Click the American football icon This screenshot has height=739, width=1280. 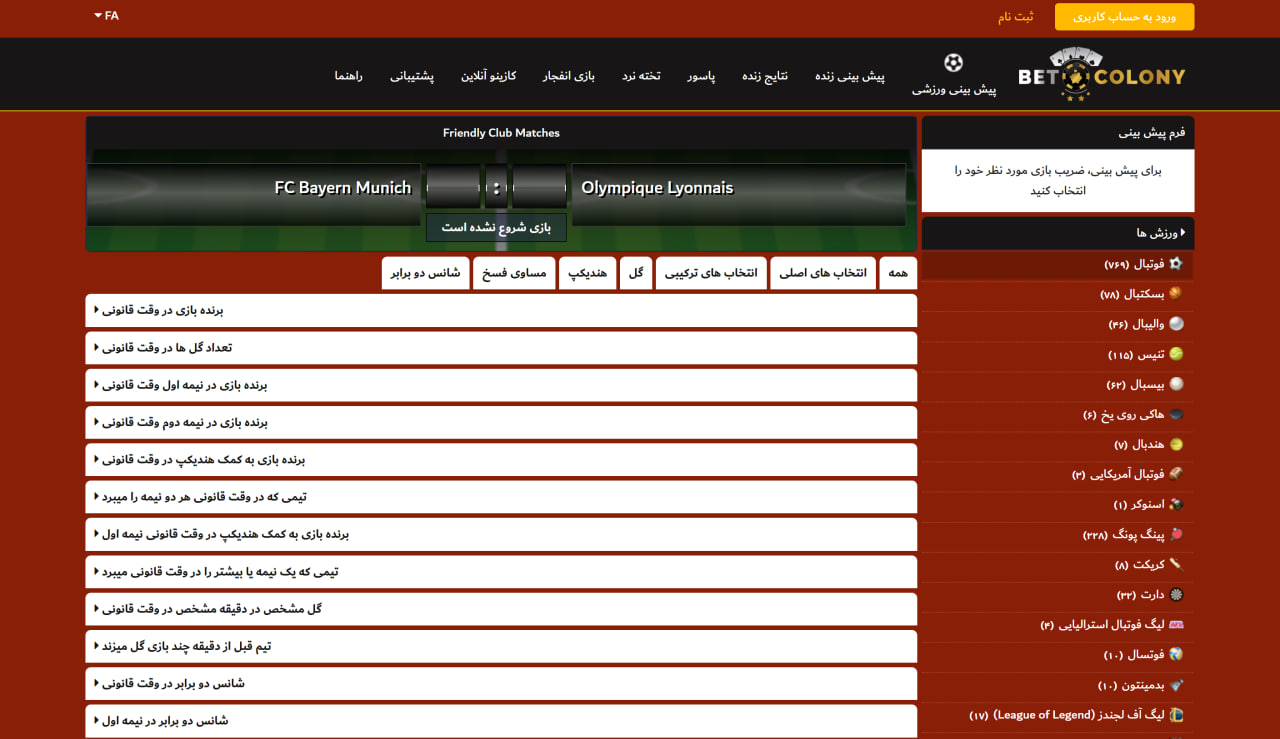[x=1176, y=474]
